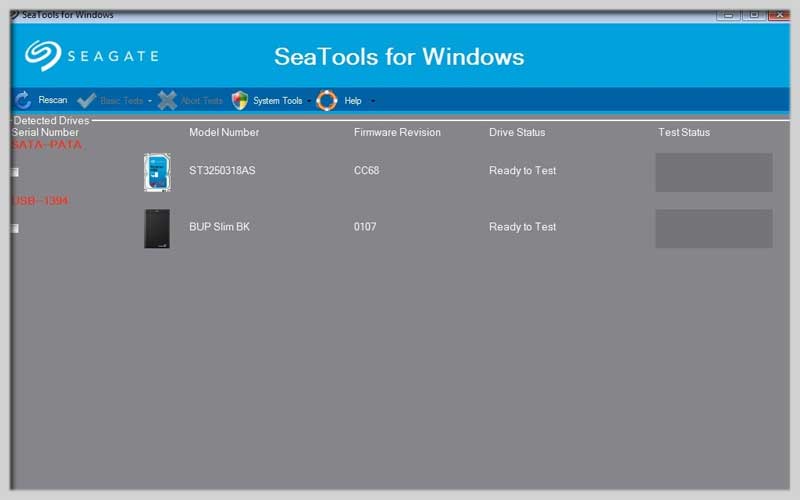The width and height of the screenshot is (800, 500).
Task: Click the Abort Tests label
Action: [202, 101]
